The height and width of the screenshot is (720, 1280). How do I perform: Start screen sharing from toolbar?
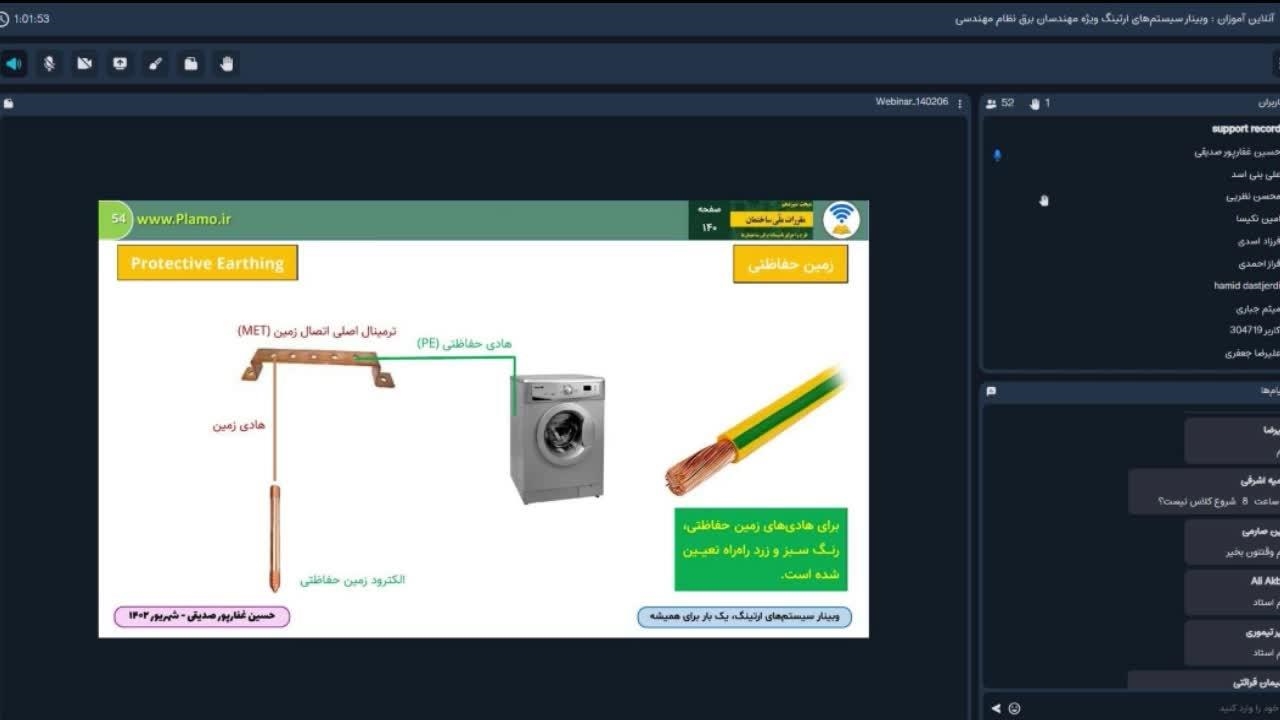120,64
